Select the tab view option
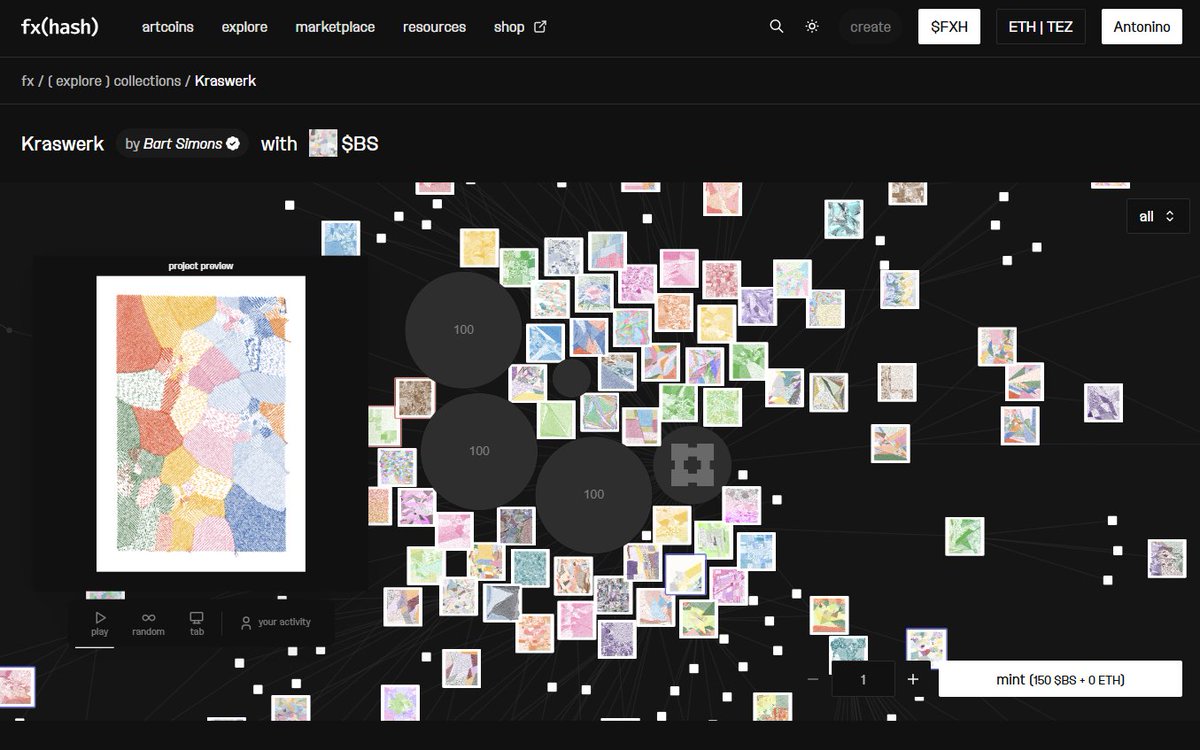 (197, 624)
